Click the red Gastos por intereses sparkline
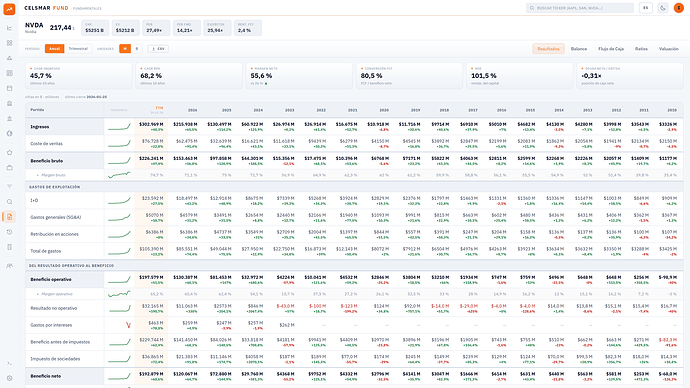 click(x=128, y=325)
